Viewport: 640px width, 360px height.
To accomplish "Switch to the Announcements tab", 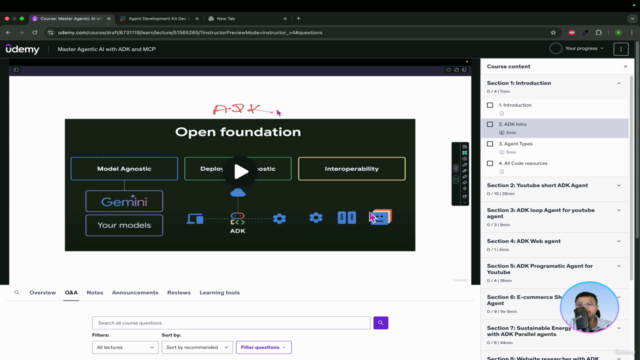I will coord(135,293).
